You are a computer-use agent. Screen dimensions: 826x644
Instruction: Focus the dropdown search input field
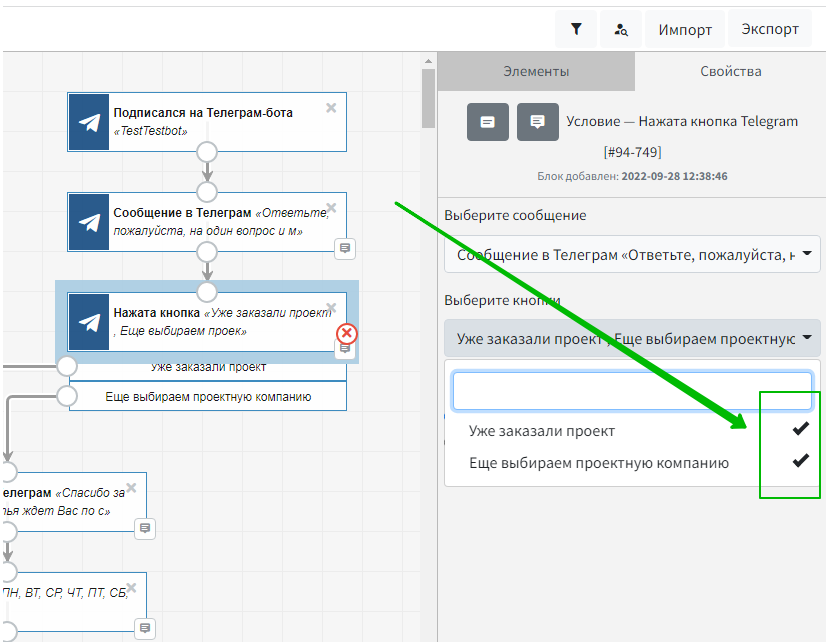[x=632, y=391]
